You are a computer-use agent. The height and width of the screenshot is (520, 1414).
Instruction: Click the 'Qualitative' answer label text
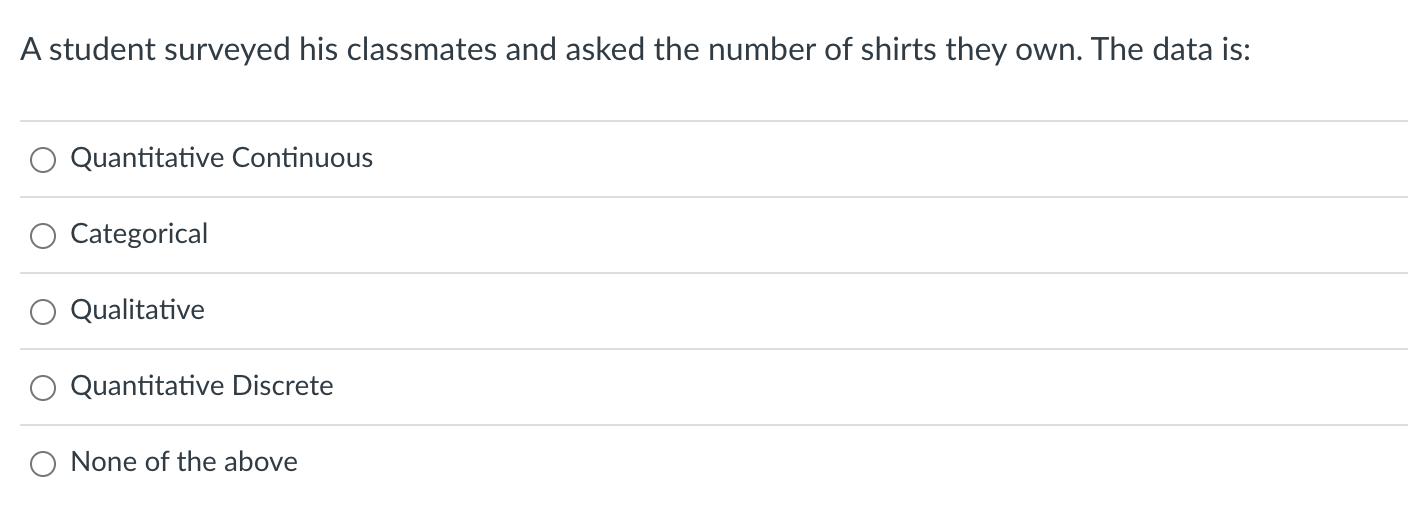(138, 310)
